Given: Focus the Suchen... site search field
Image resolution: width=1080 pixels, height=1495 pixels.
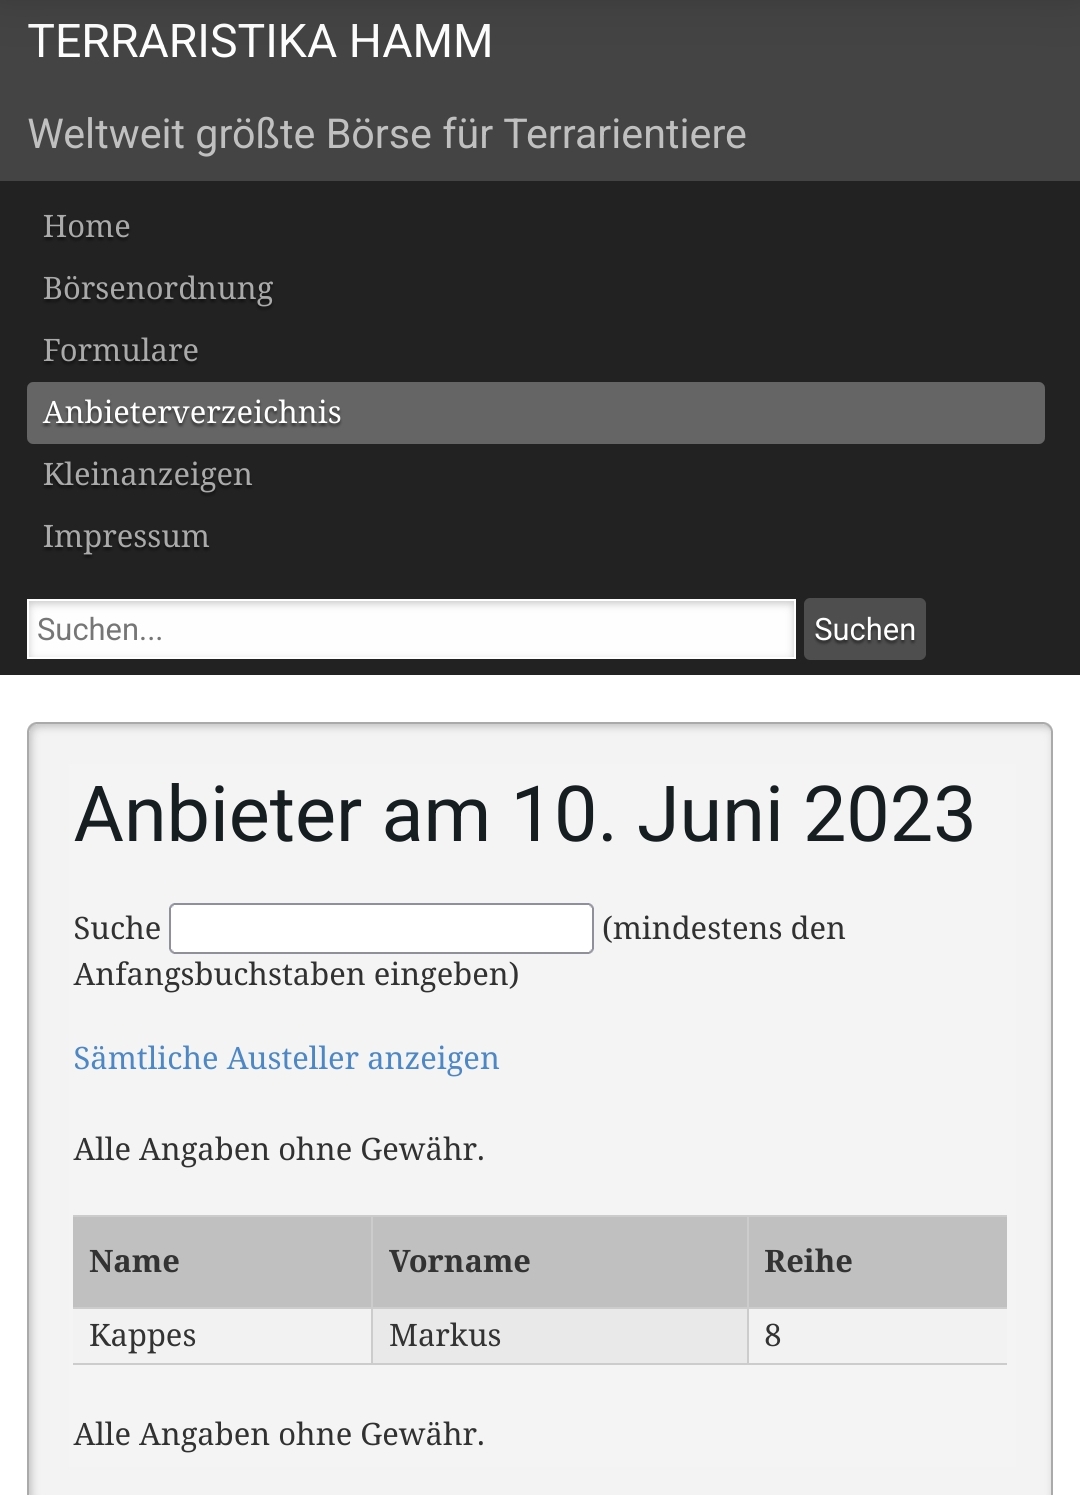Looking at the screenshot, I should [x=411, y=629].
